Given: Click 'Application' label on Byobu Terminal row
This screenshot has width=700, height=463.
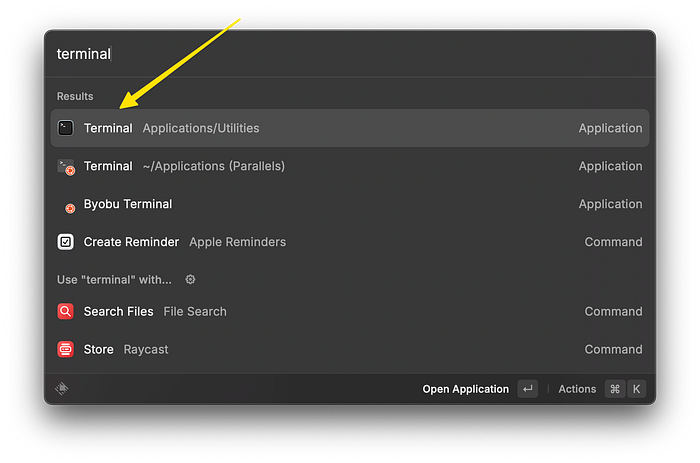Looking at the screenshot, I should [x=610, y=204].
